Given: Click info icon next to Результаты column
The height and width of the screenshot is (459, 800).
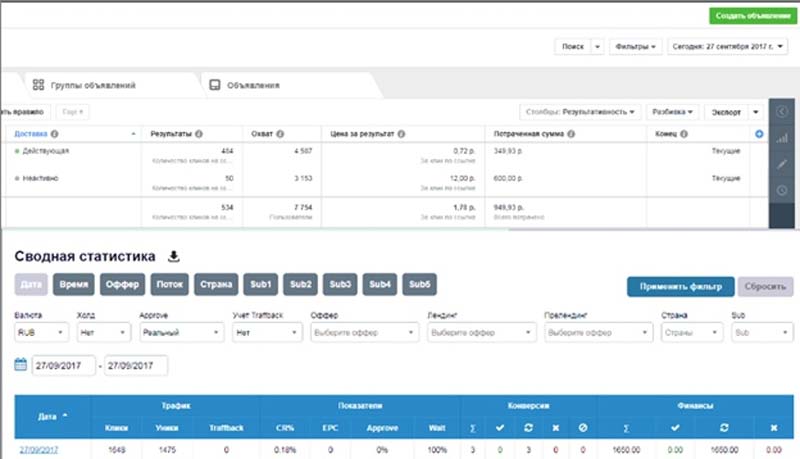Looking at the screenshot, I should point(199,134).
